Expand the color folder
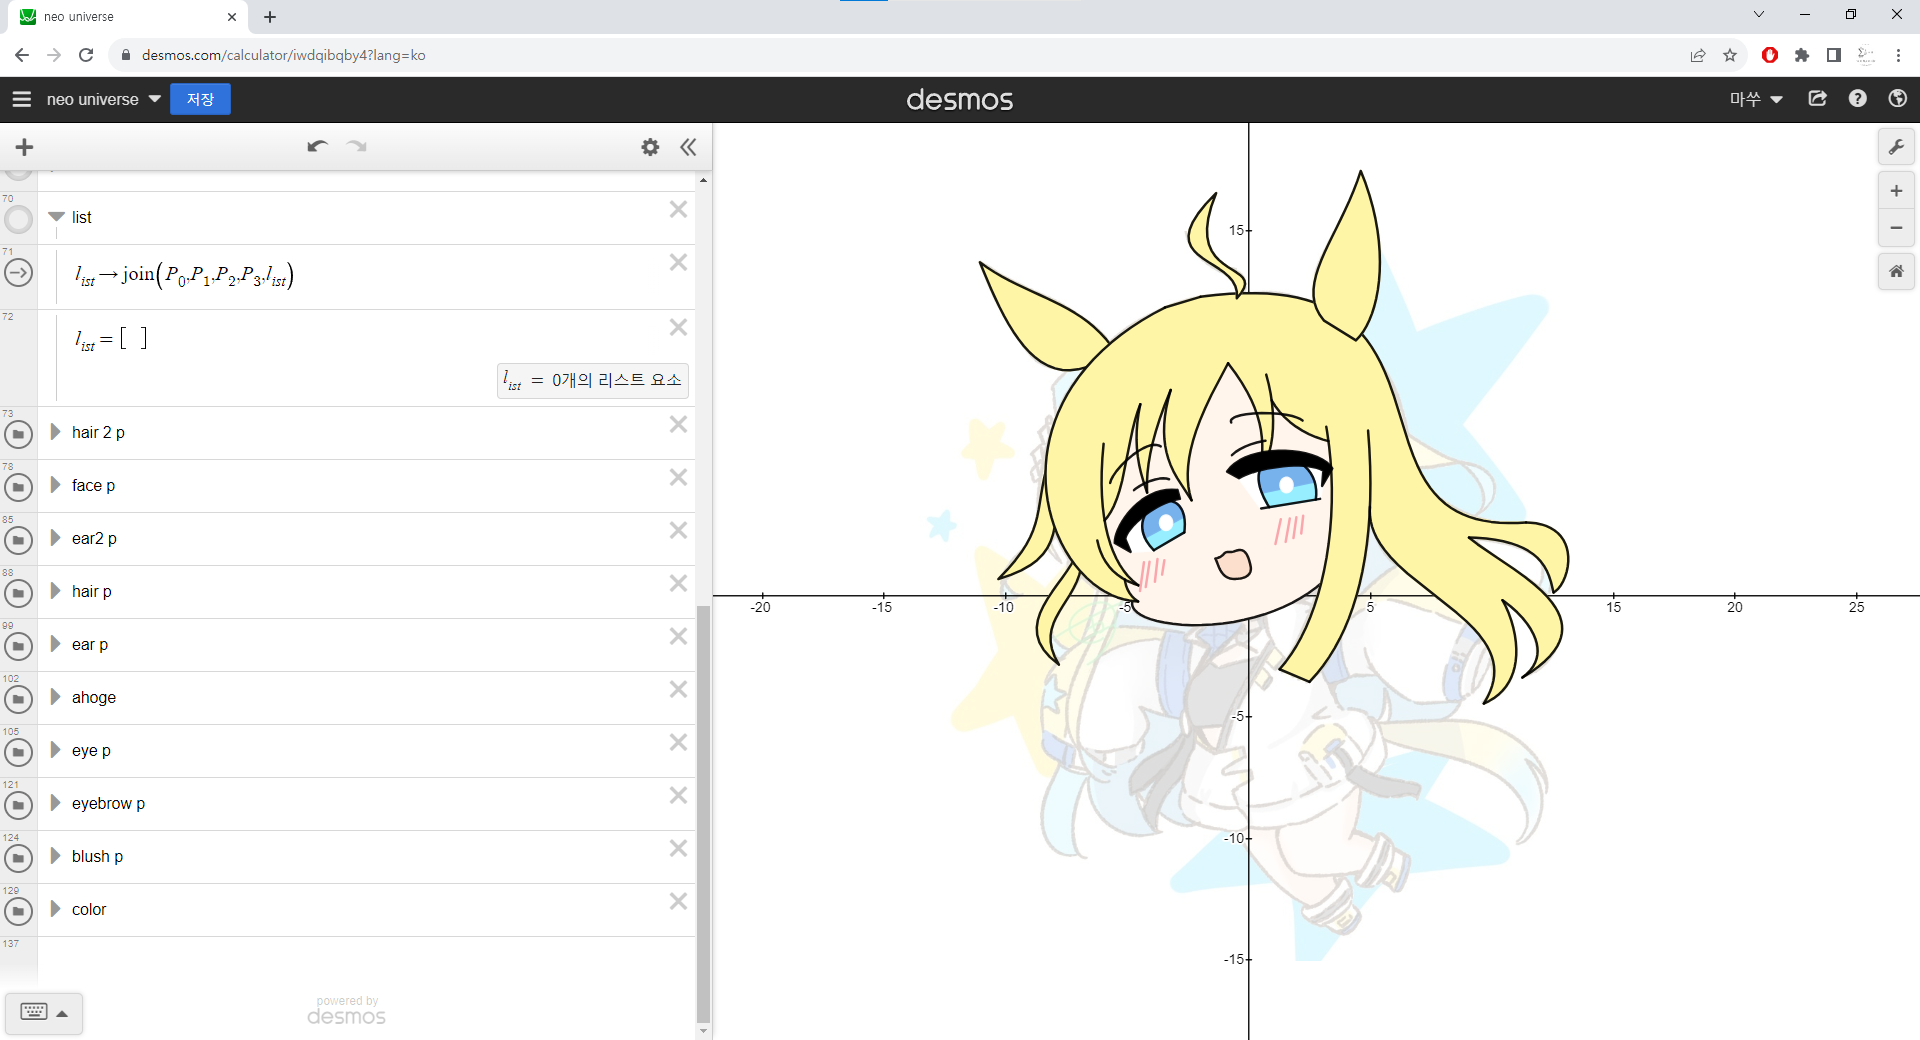 tap(56, 909)
